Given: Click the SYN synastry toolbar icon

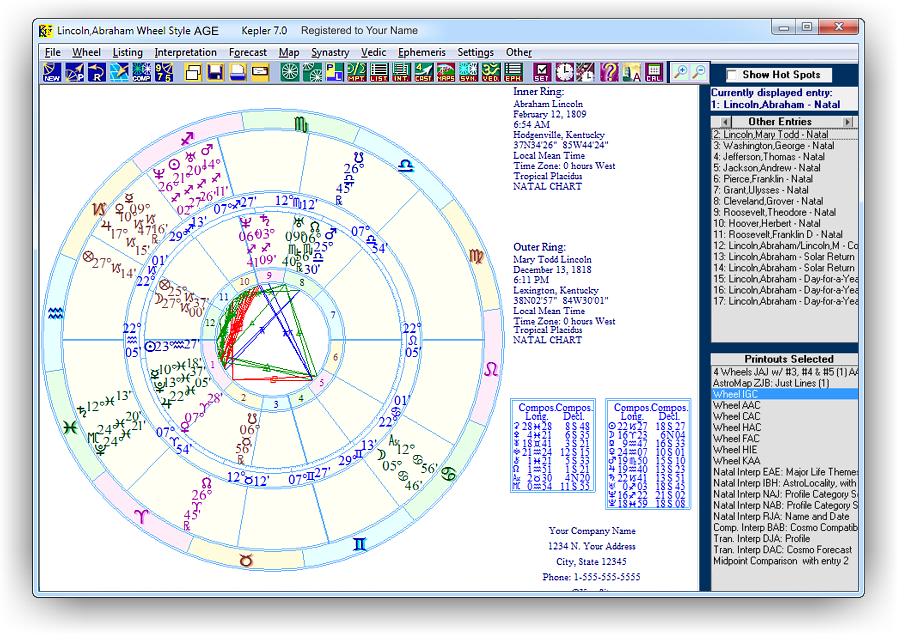Looking at the screenshot, I should [x=468, y=73].
